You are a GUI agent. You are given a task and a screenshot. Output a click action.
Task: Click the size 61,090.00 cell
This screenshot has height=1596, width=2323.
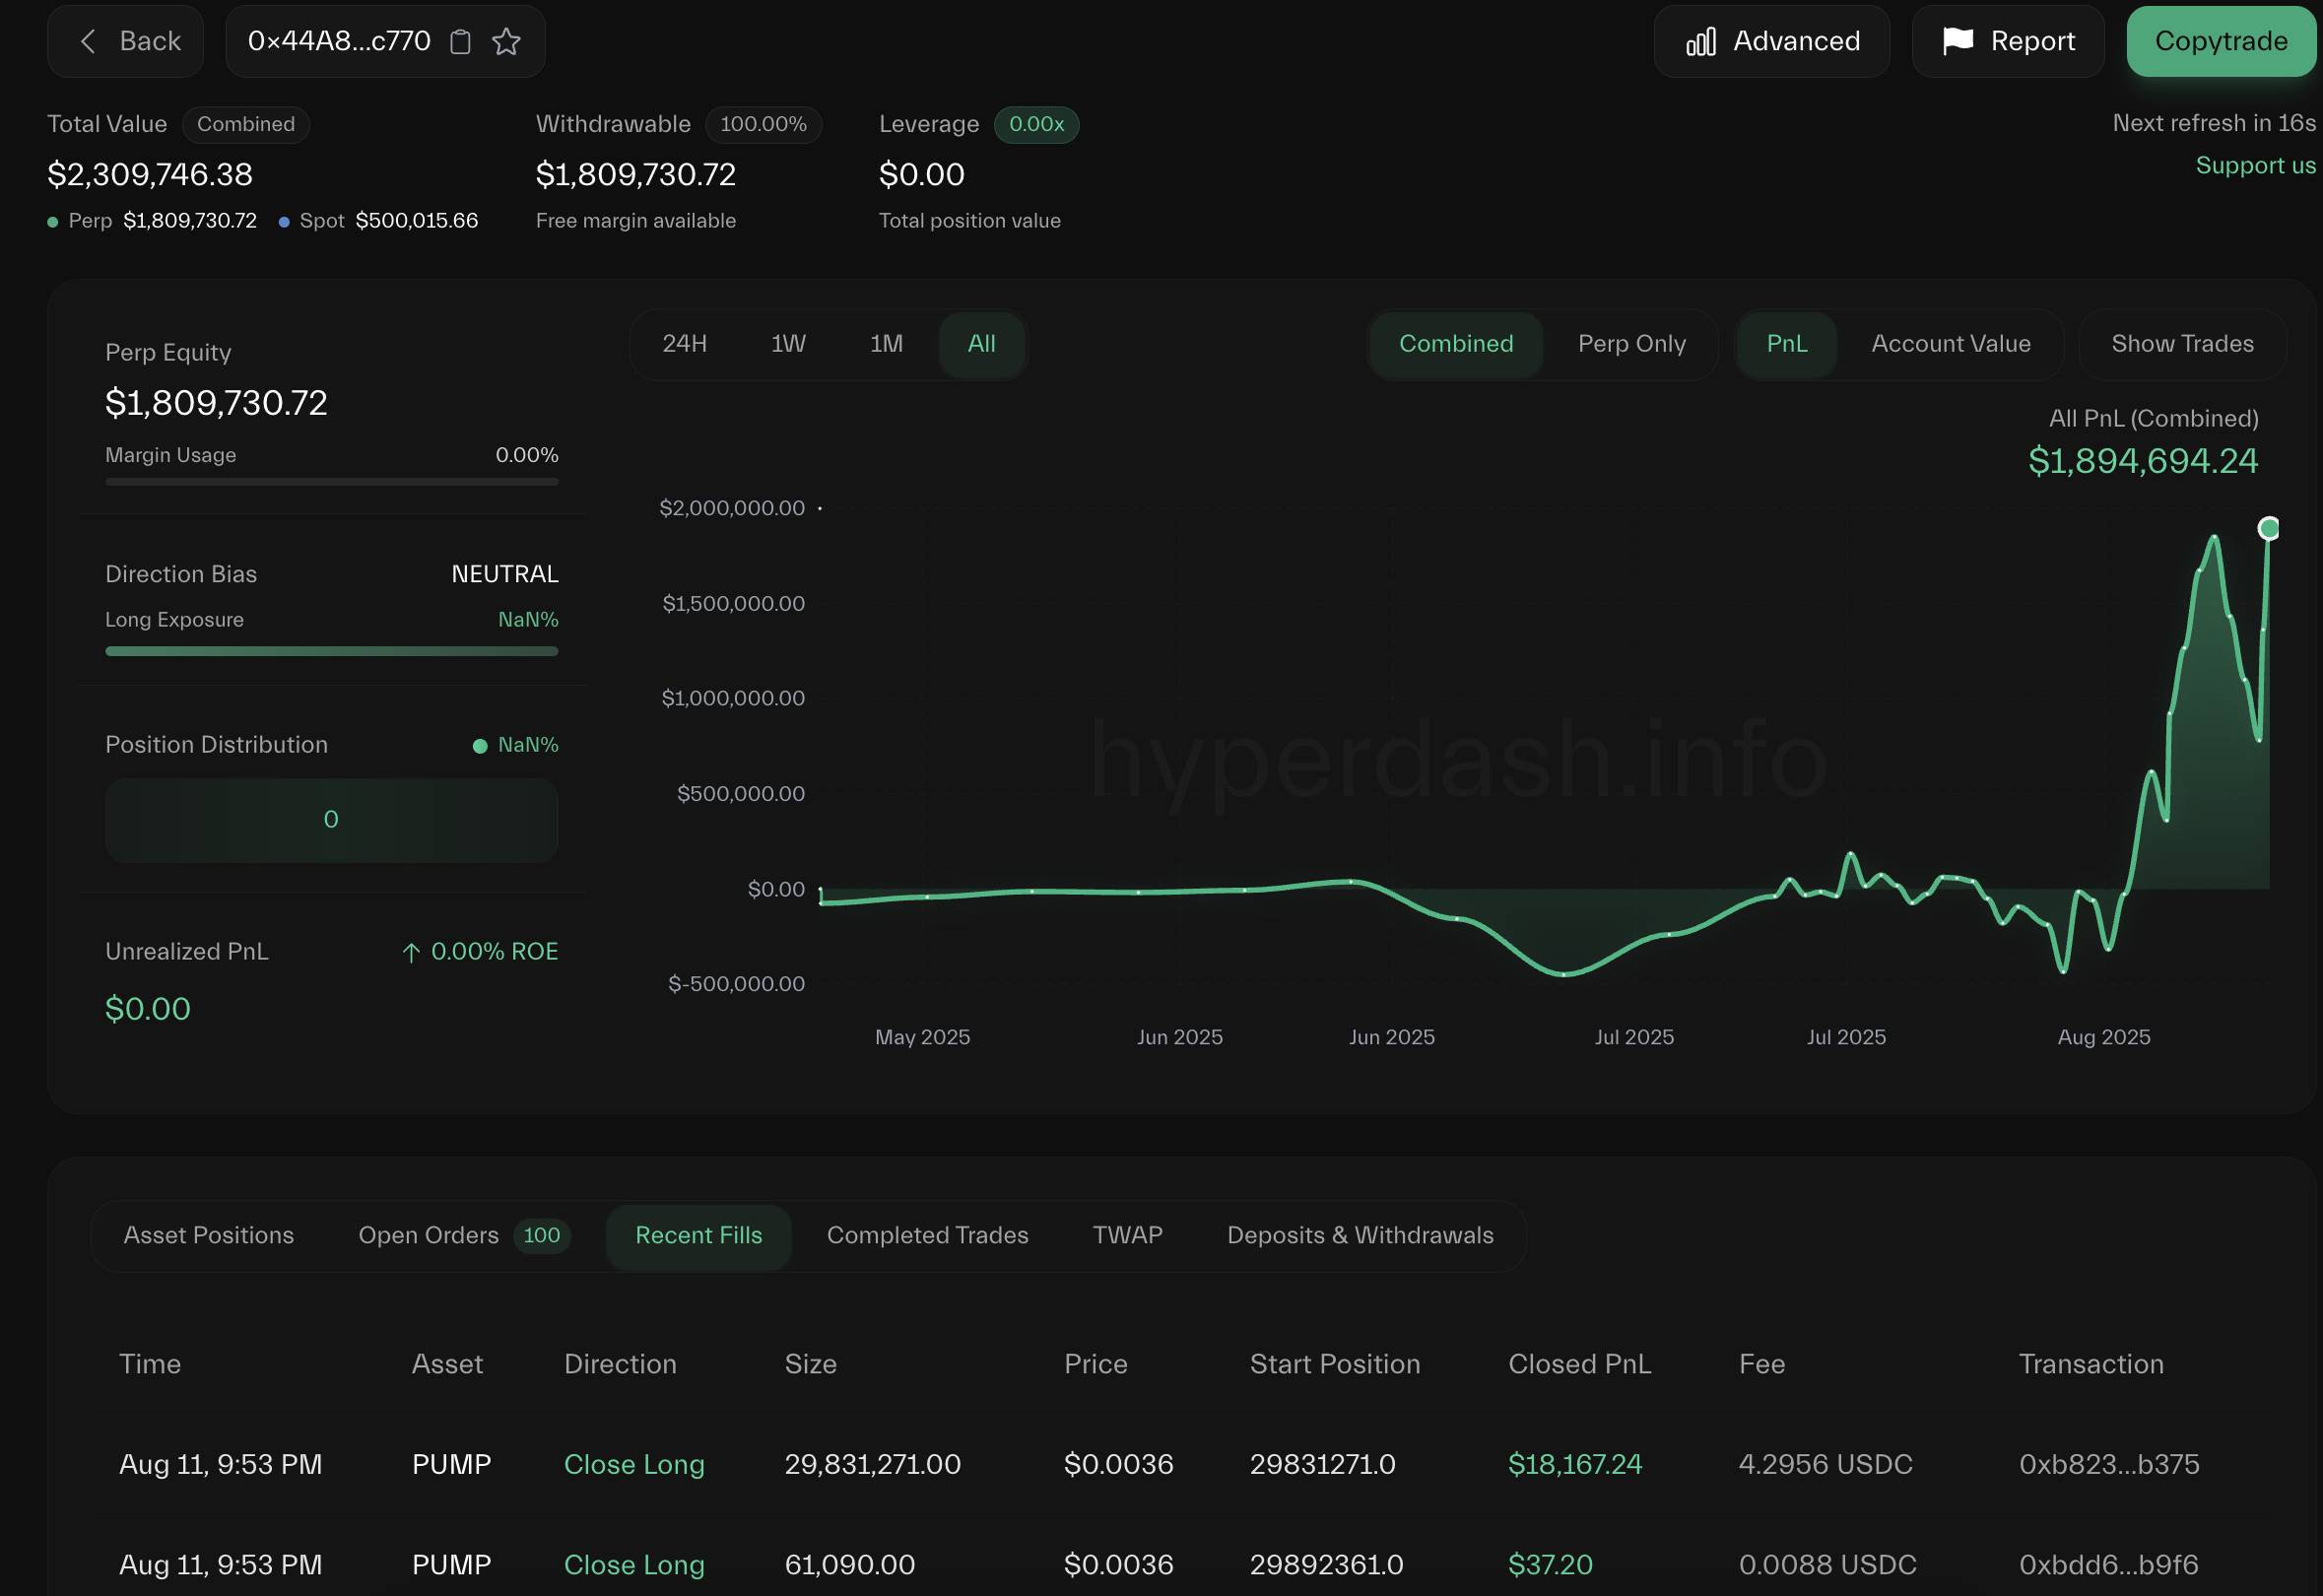click(x=849, y=1565)
